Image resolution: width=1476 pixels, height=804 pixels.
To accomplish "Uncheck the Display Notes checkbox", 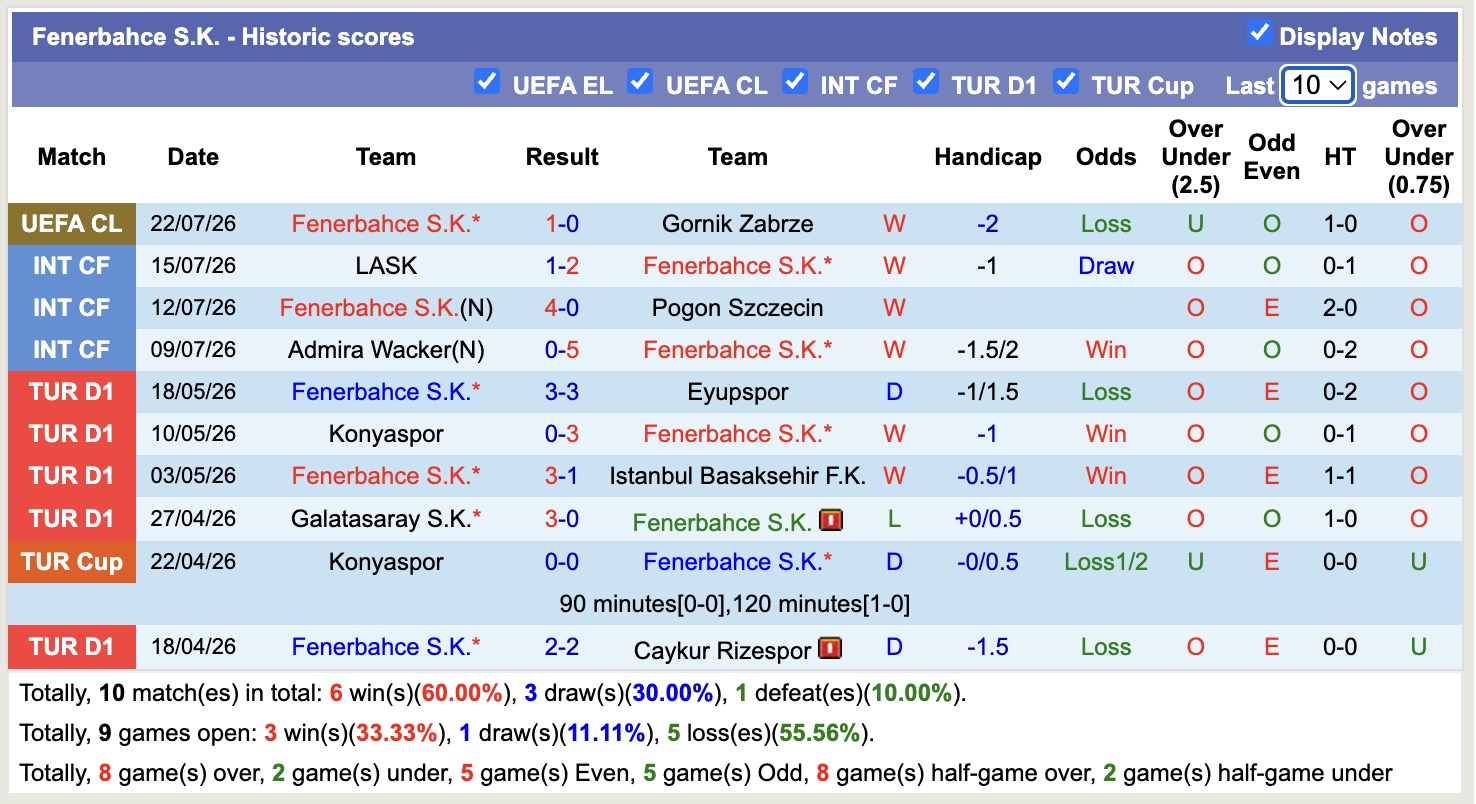I will coord(1259,33).
